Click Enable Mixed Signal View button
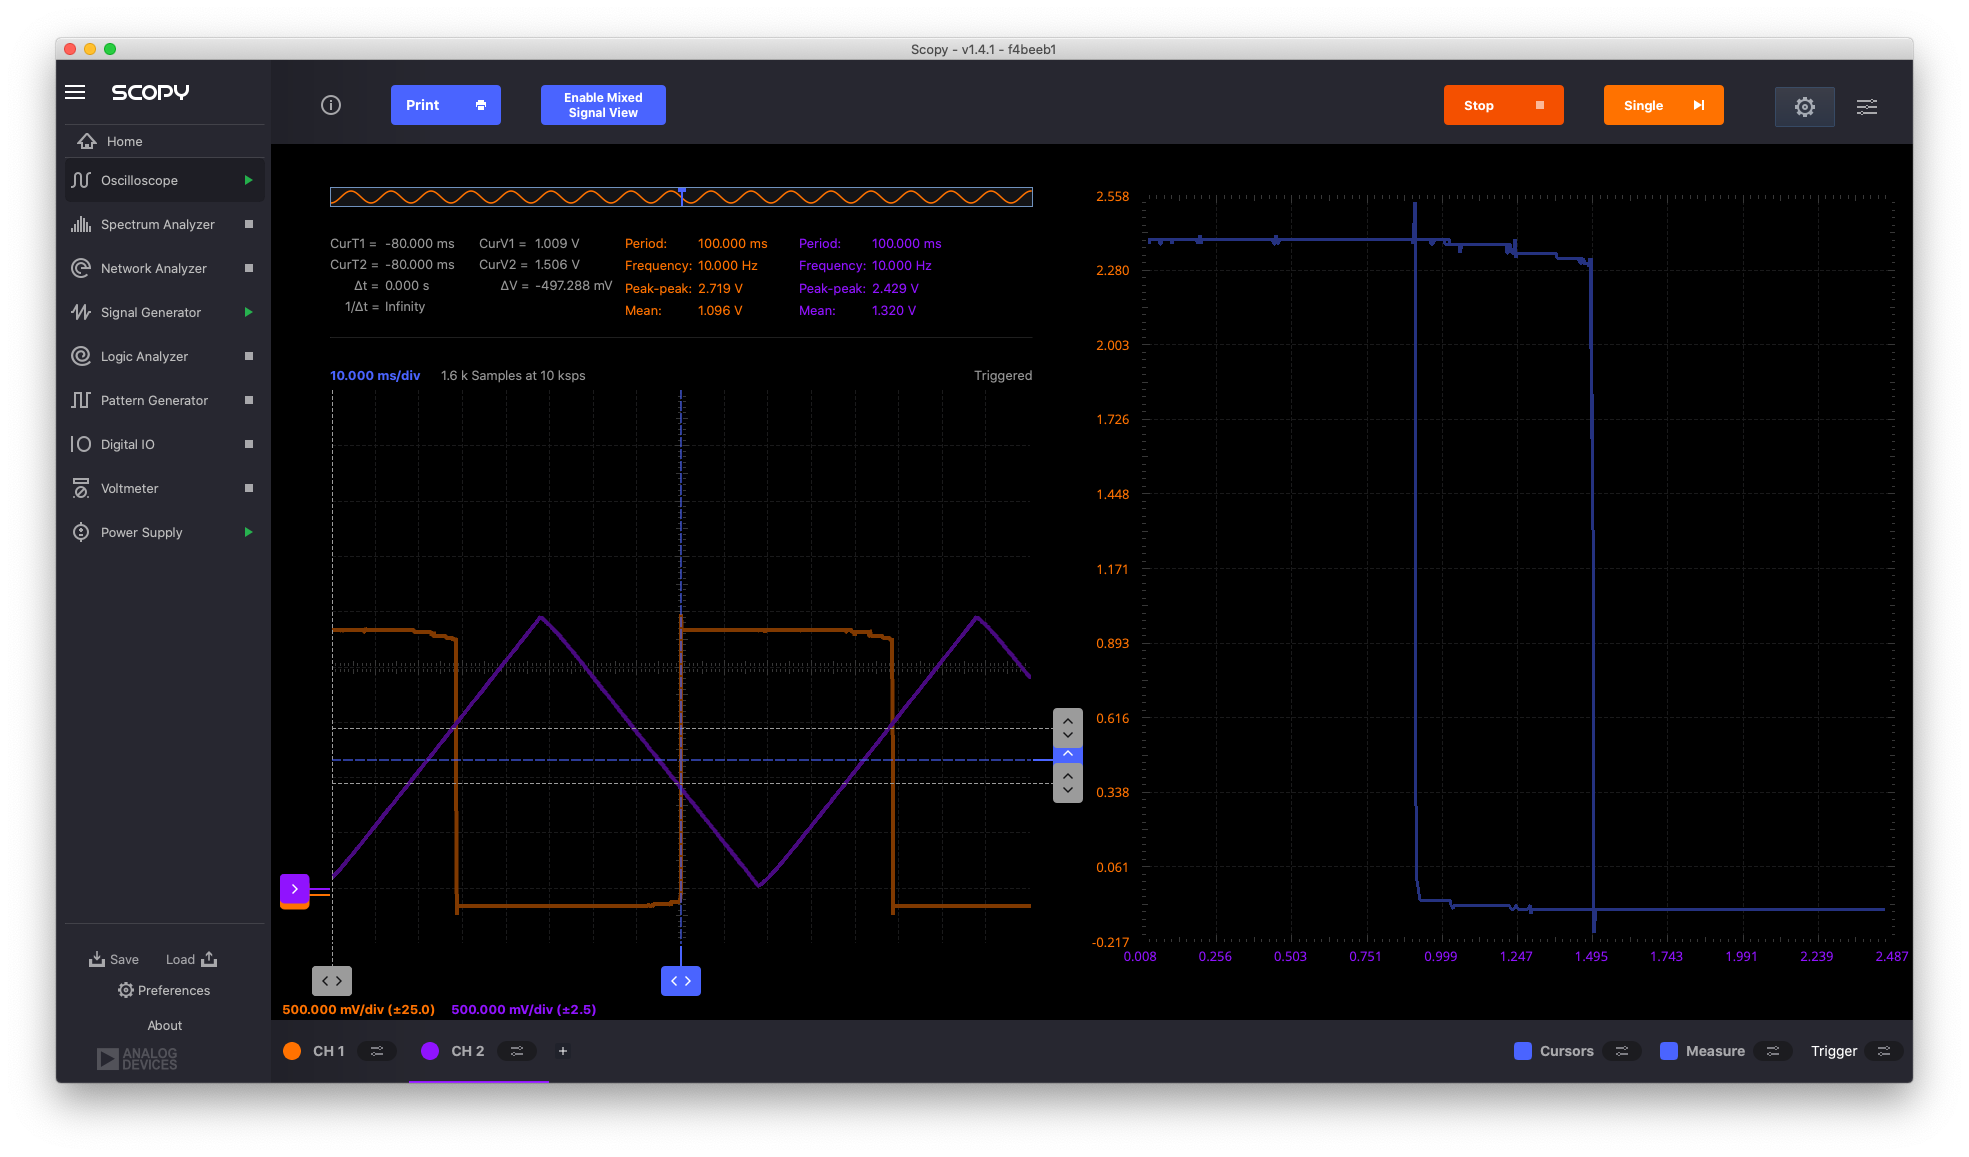1969x1157 pixels. coord(603,105)
